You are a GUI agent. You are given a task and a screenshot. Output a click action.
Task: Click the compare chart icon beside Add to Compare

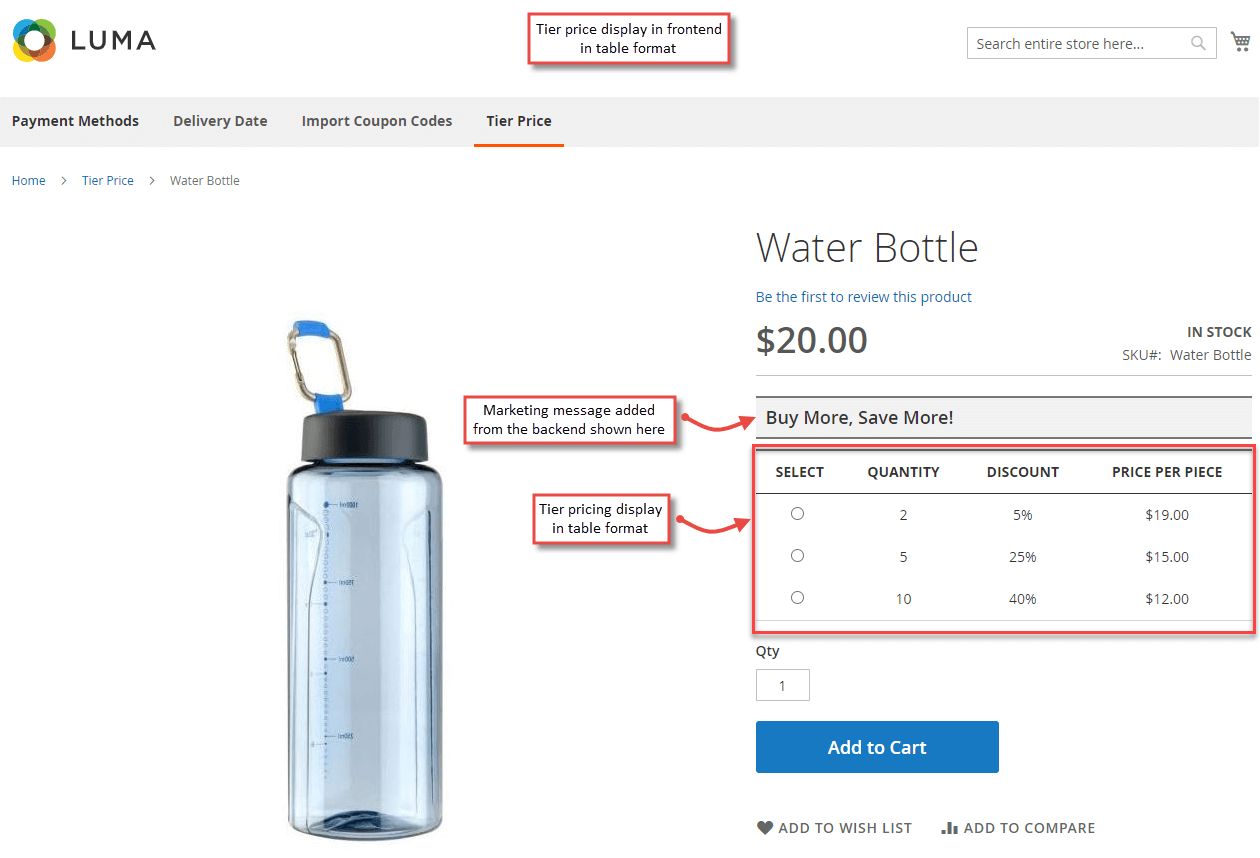[948, 827]
